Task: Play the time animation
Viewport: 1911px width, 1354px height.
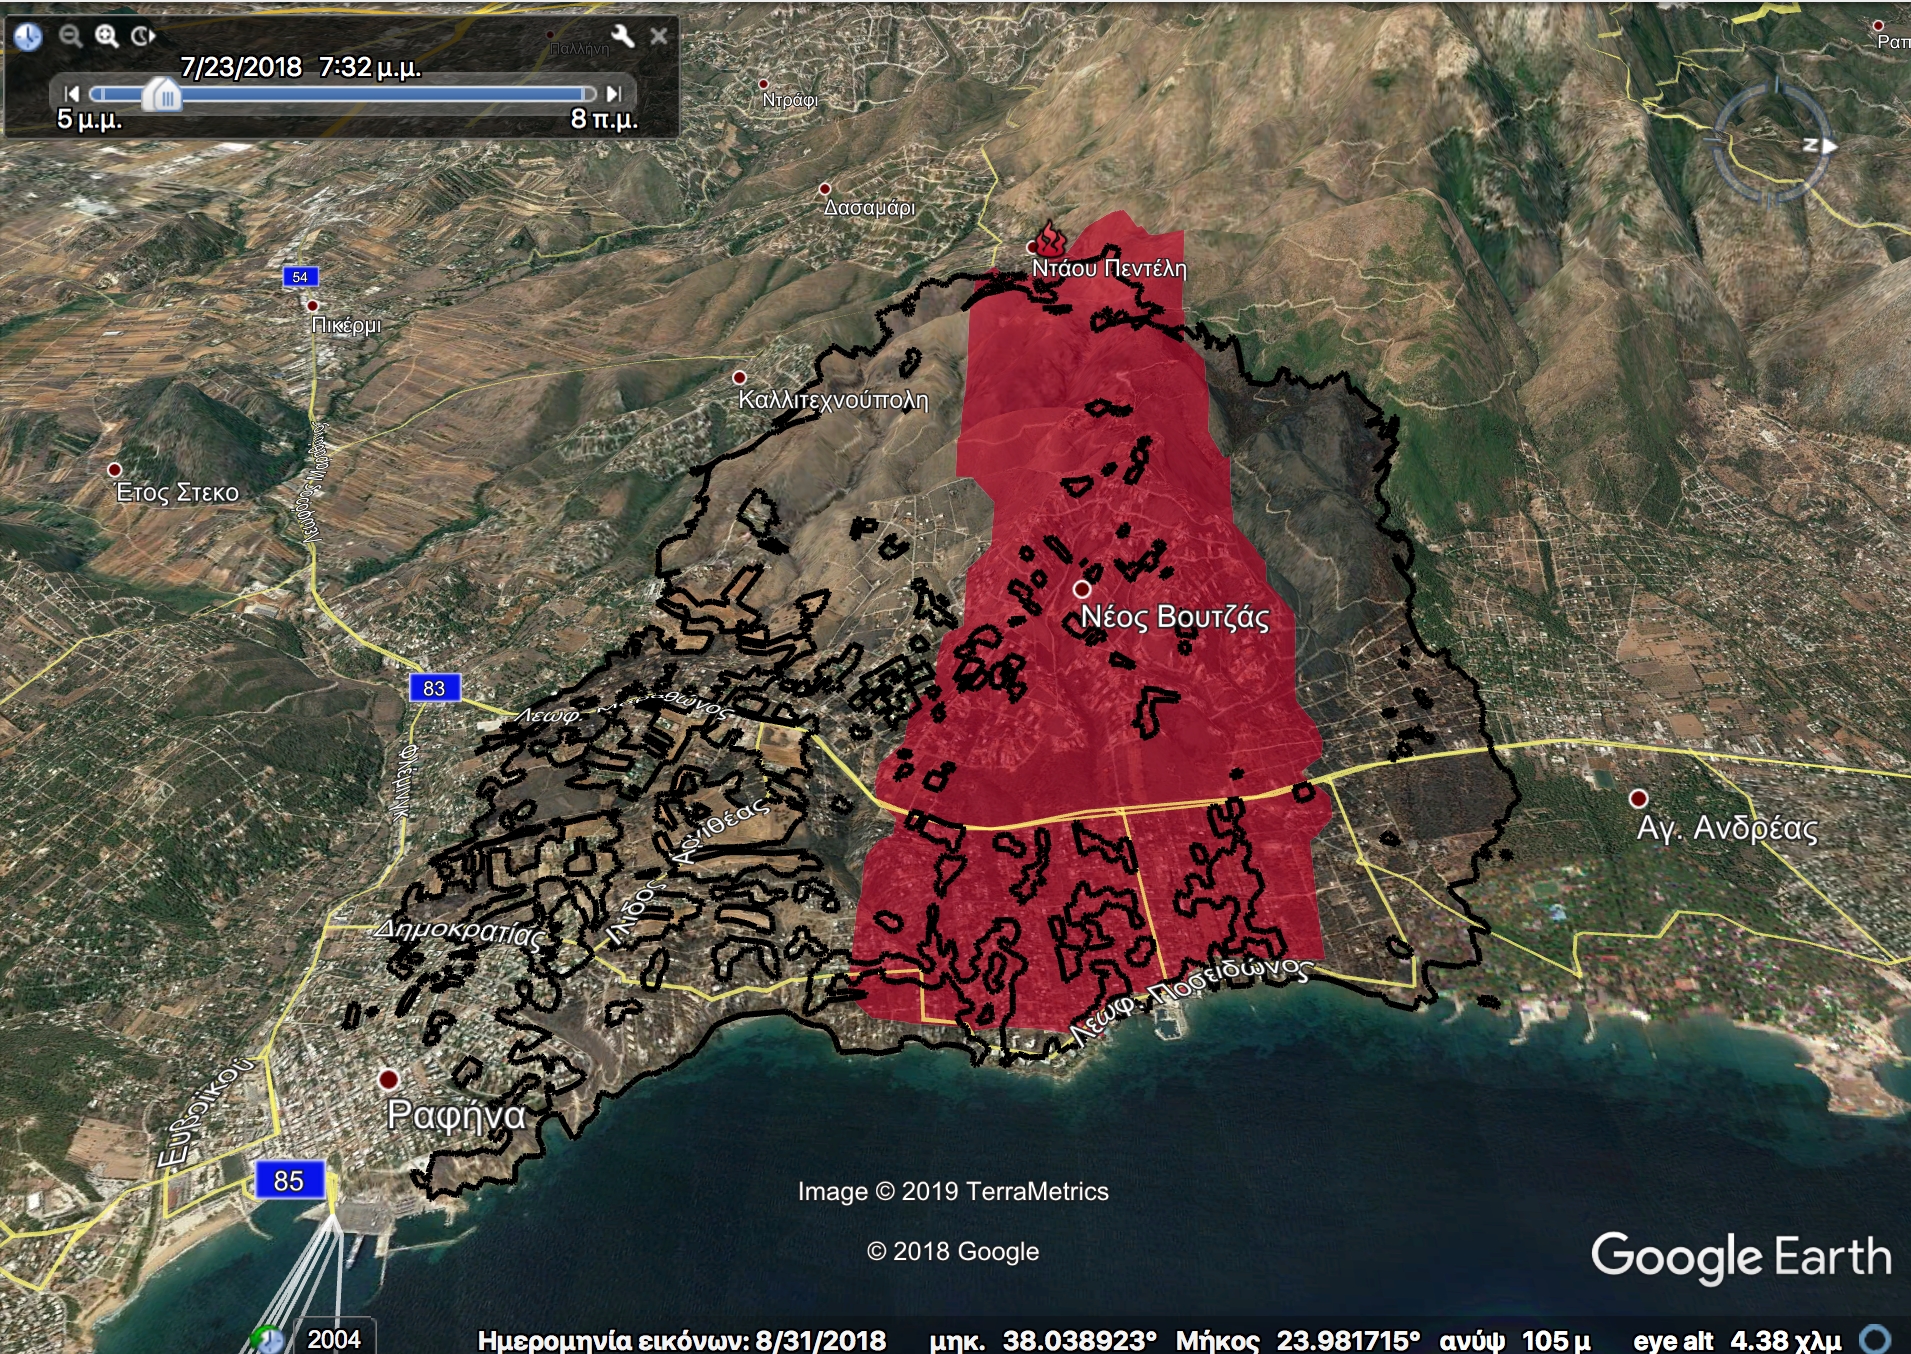Action: [x=143, y=37]
